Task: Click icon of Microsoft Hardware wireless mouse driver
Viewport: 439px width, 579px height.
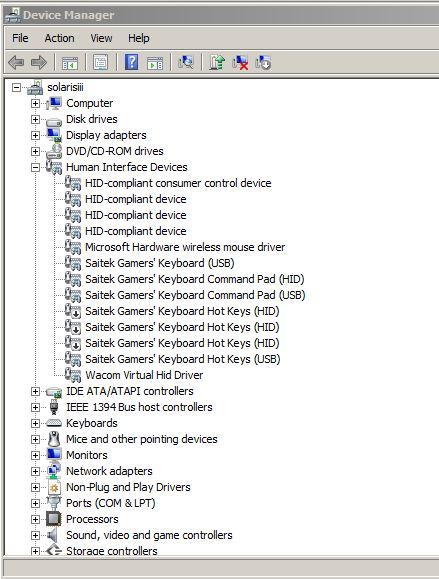Action: (x=73, y=247)
